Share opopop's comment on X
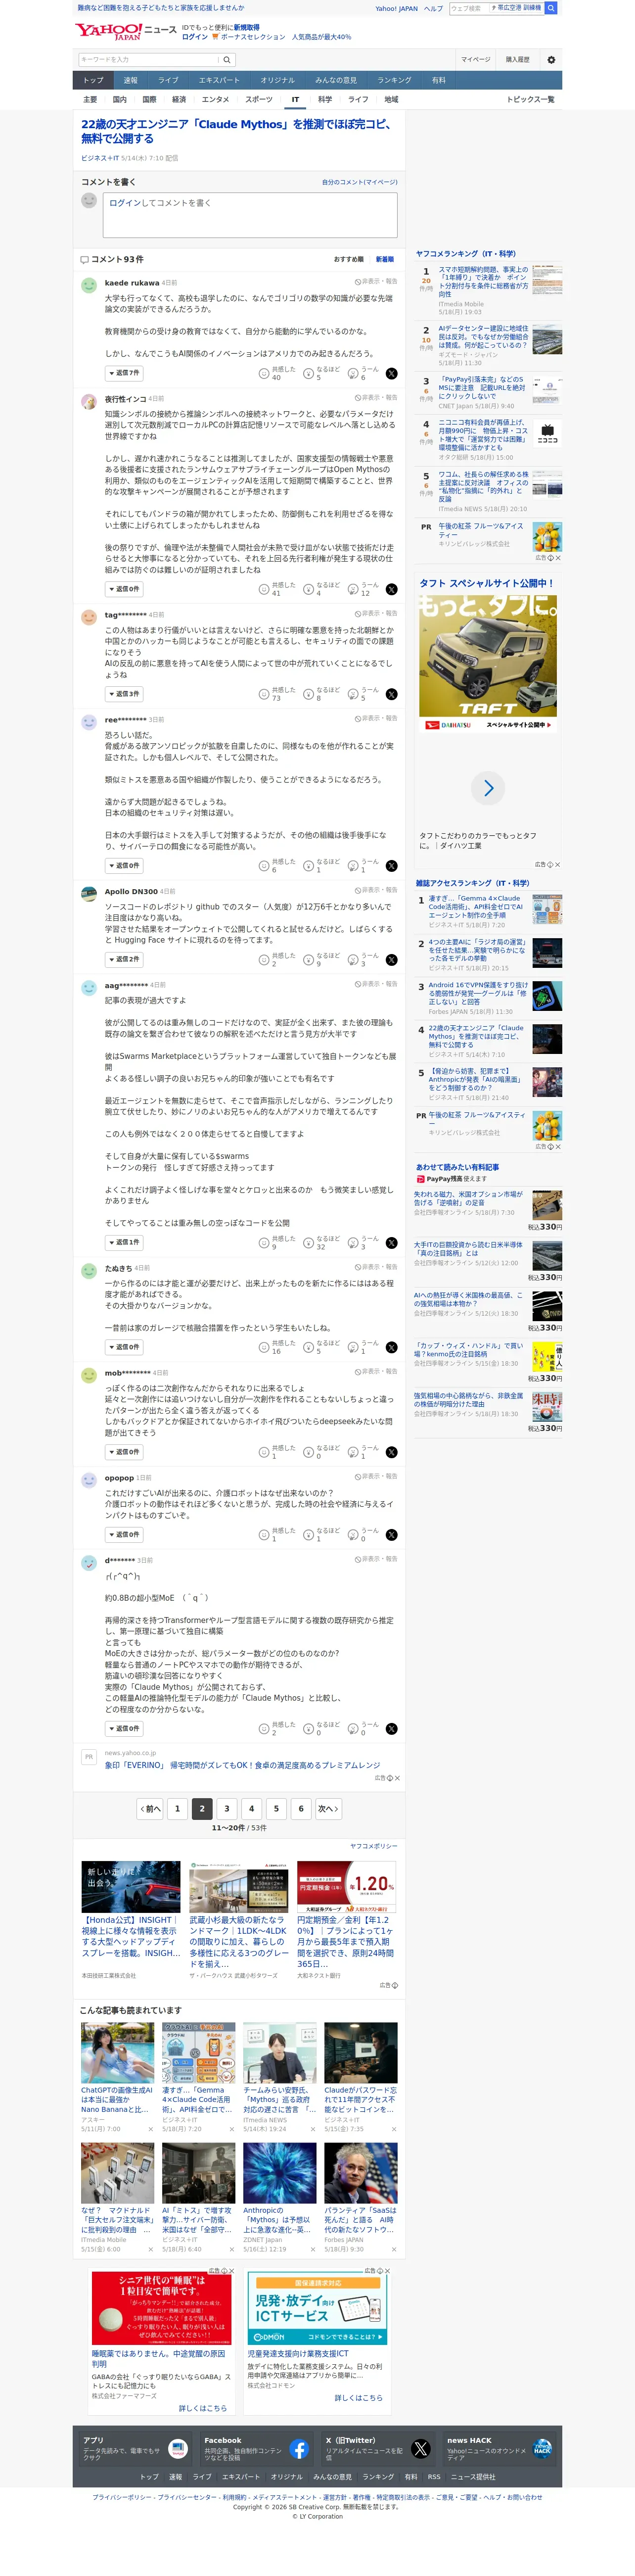The image size is (635, 2576). click(391, 1535)
